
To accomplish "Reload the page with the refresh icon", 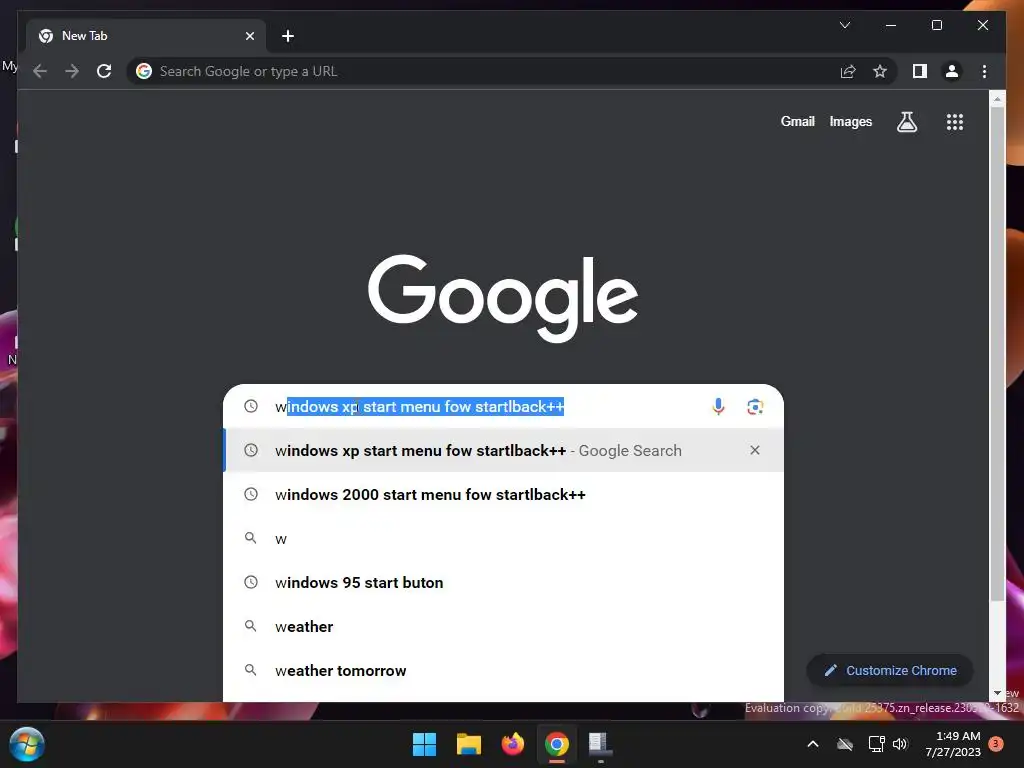I will (104, 71).
